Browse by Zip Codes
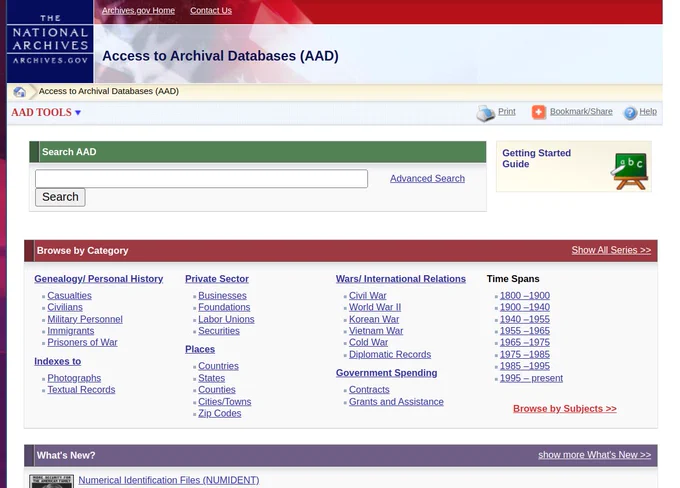 tap(220, 413)
